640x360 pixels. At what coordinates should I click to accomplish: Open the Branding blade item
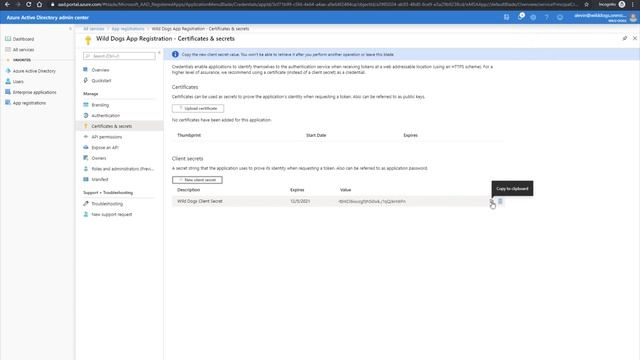tap(100, 105)
